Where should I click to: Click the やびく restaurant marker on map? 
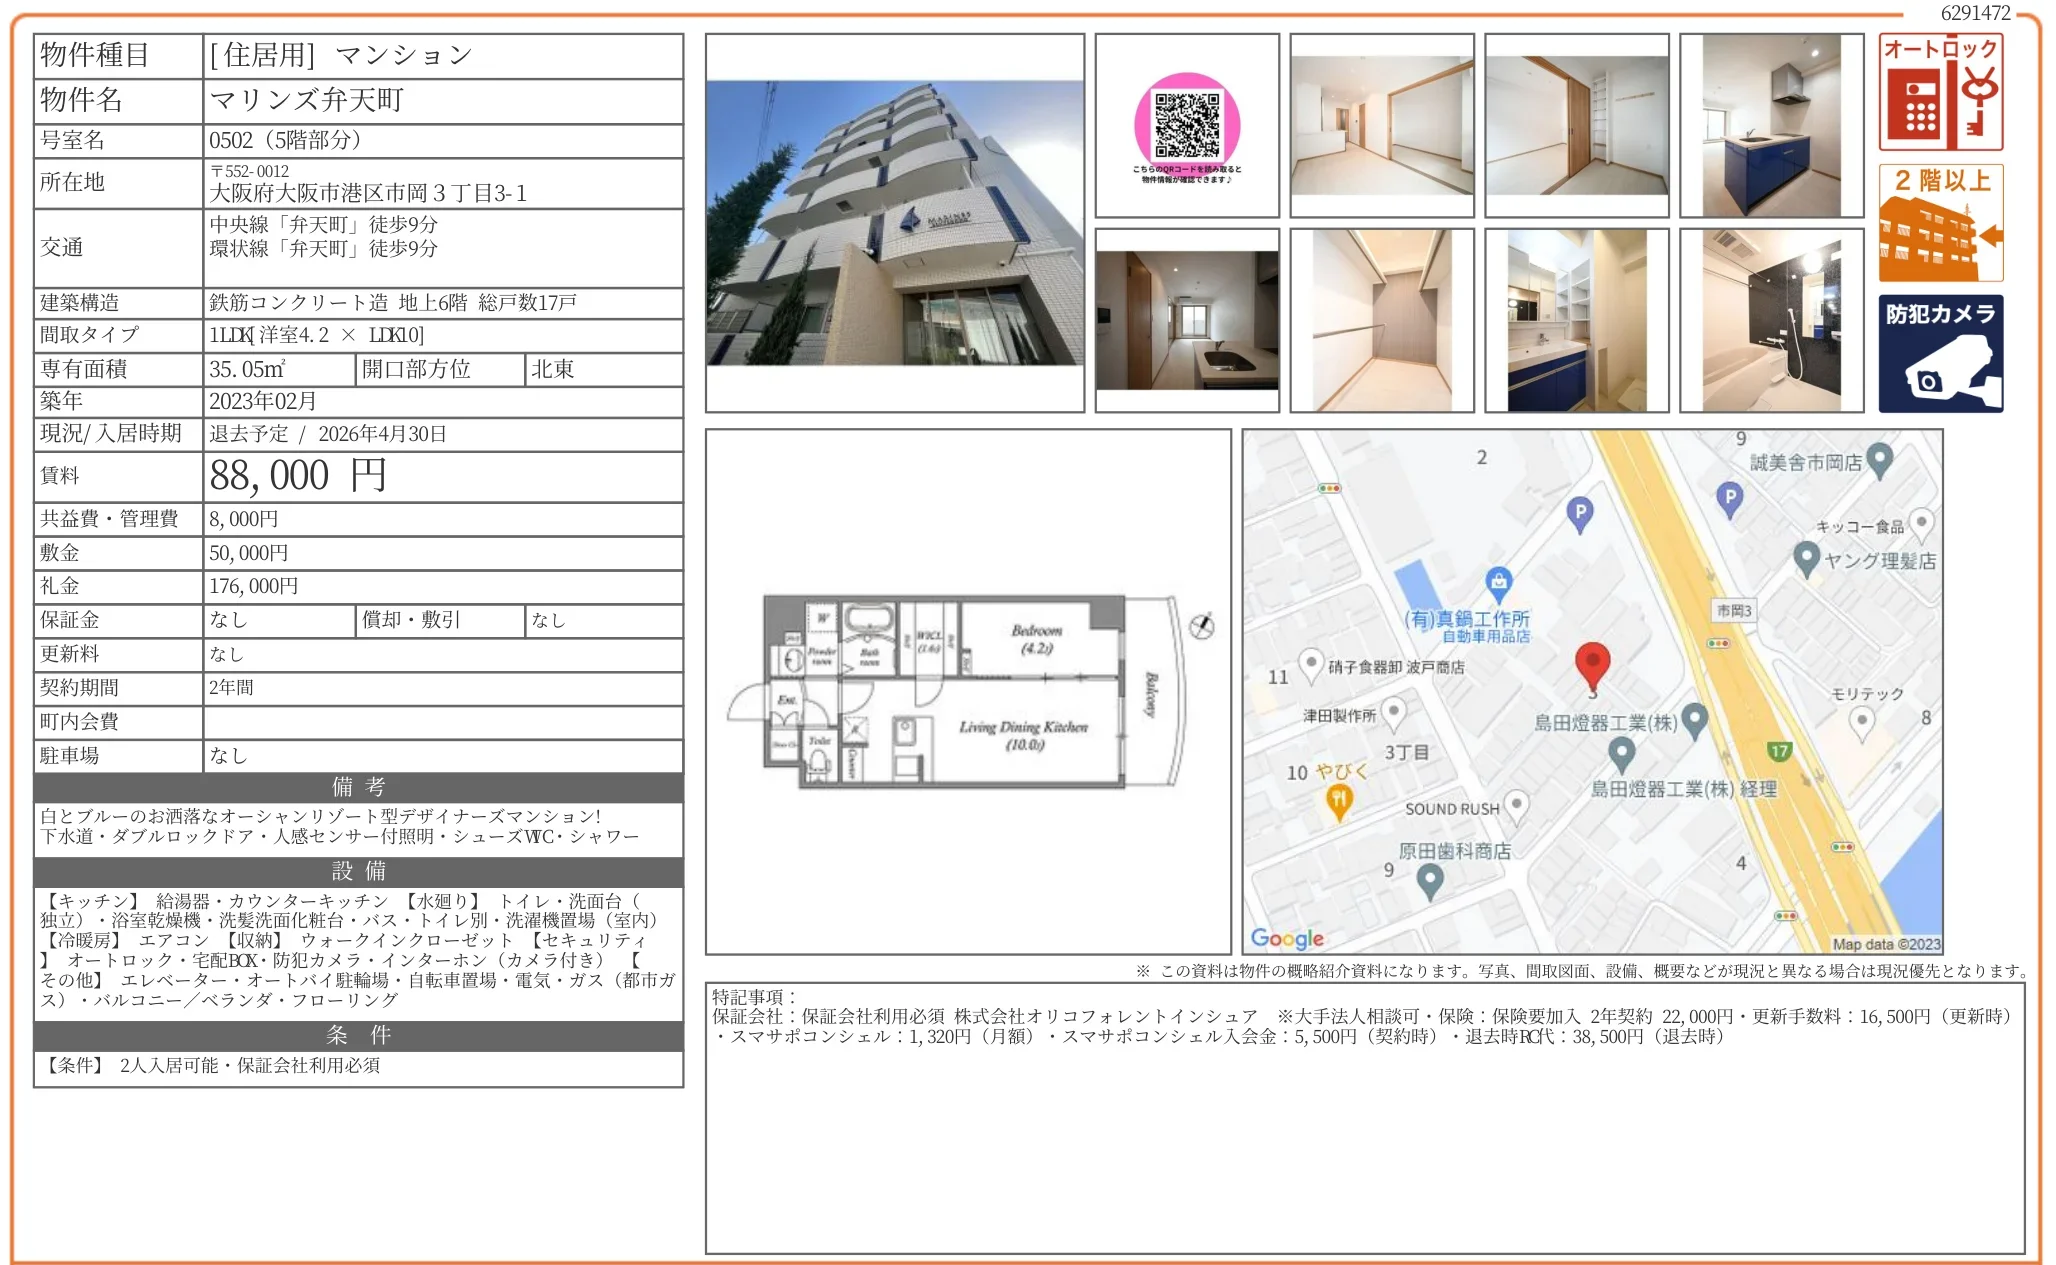tap(1338, 800)
